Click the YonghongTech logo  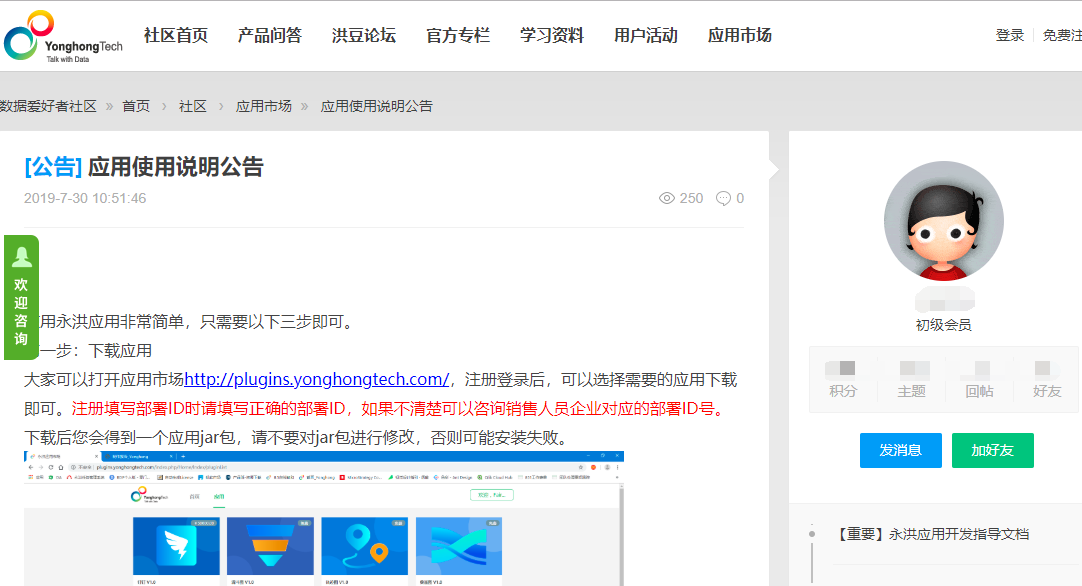(62, 37)
